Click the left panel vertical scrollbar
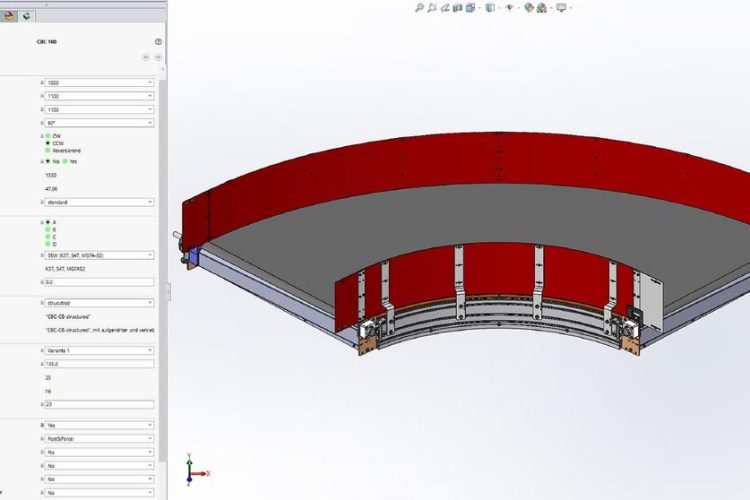Image resolution: width=750 pixels, height=500 pixels. click(163, 250)
